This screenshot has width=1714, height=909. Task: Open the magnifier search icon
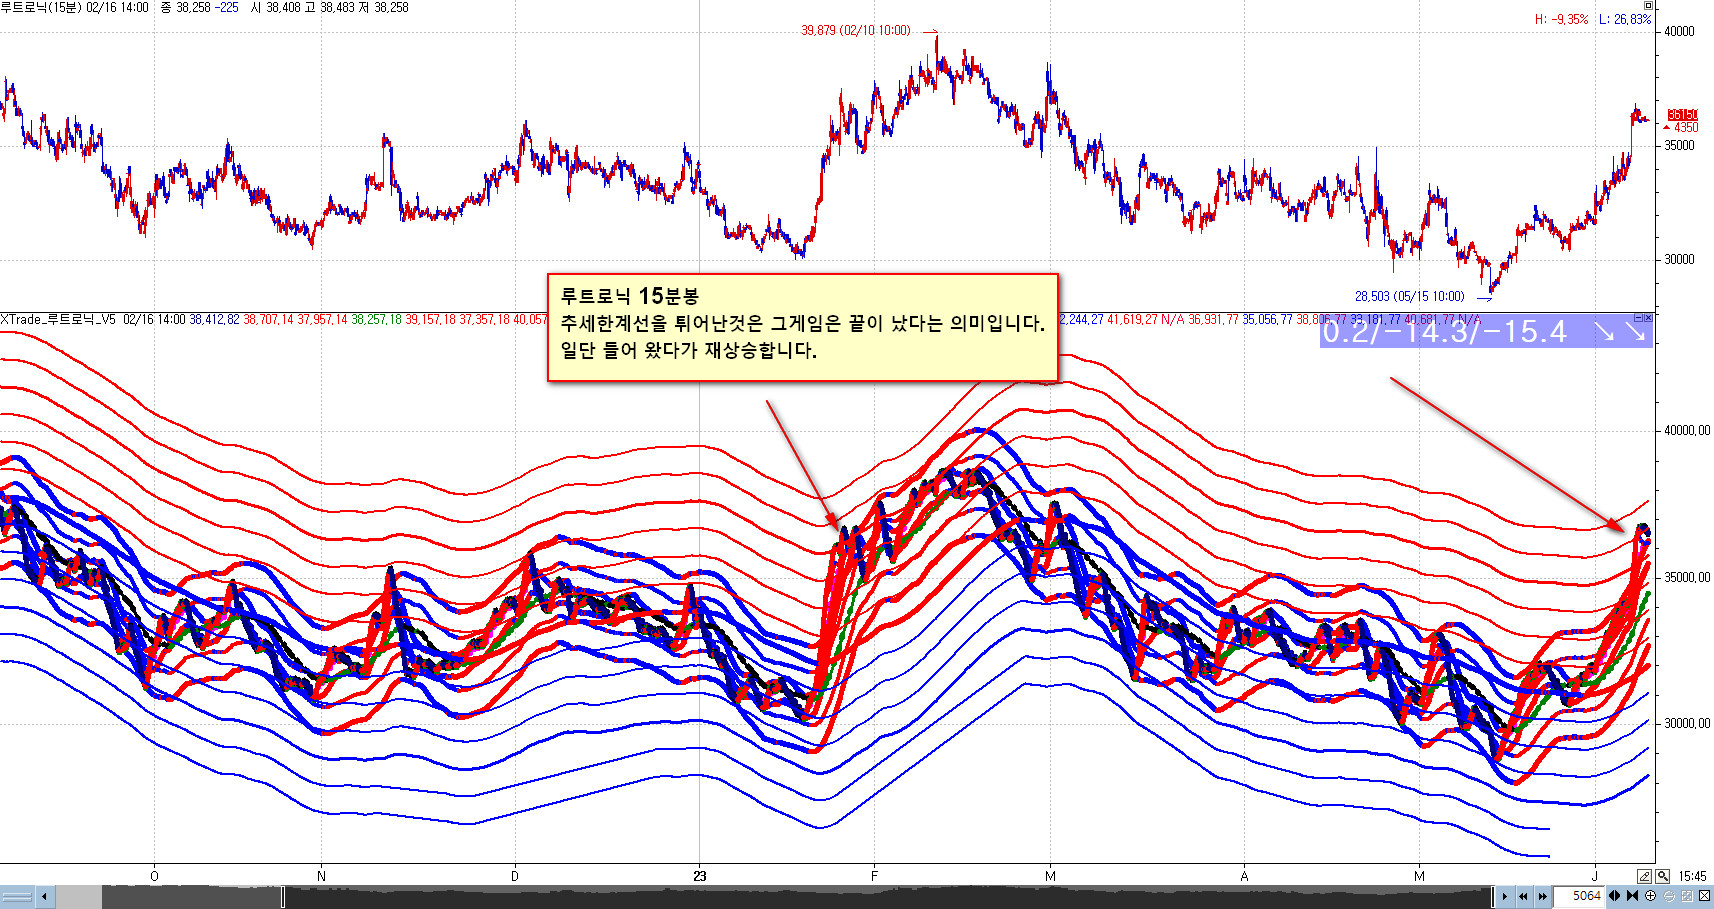[1662, 876]
